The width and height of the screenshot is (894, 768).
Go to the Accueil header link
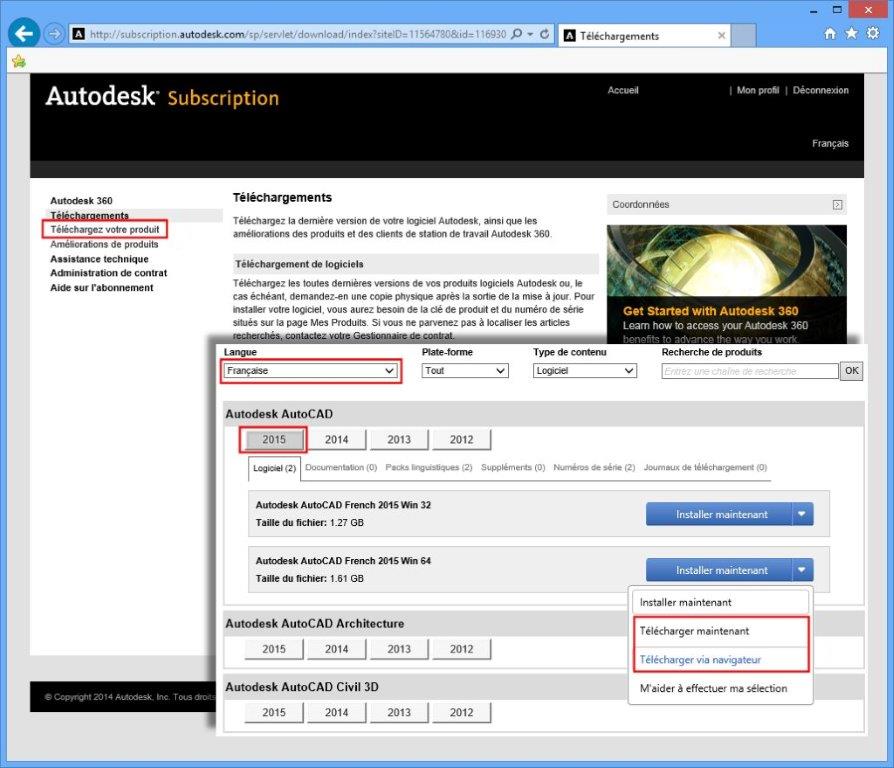point(623,90)
